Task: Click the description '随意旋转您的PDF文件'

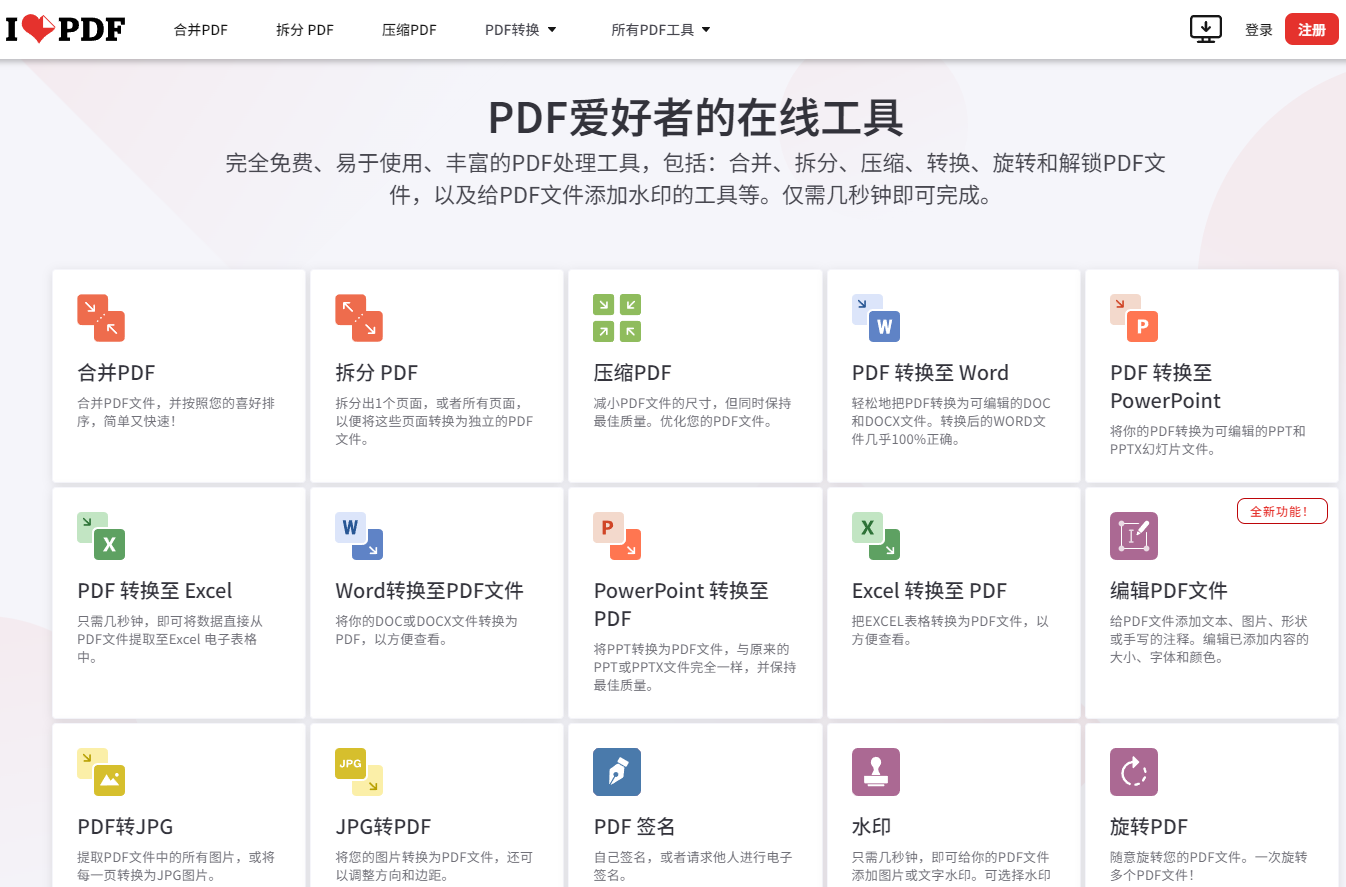Action: (x=1208, y=866)
